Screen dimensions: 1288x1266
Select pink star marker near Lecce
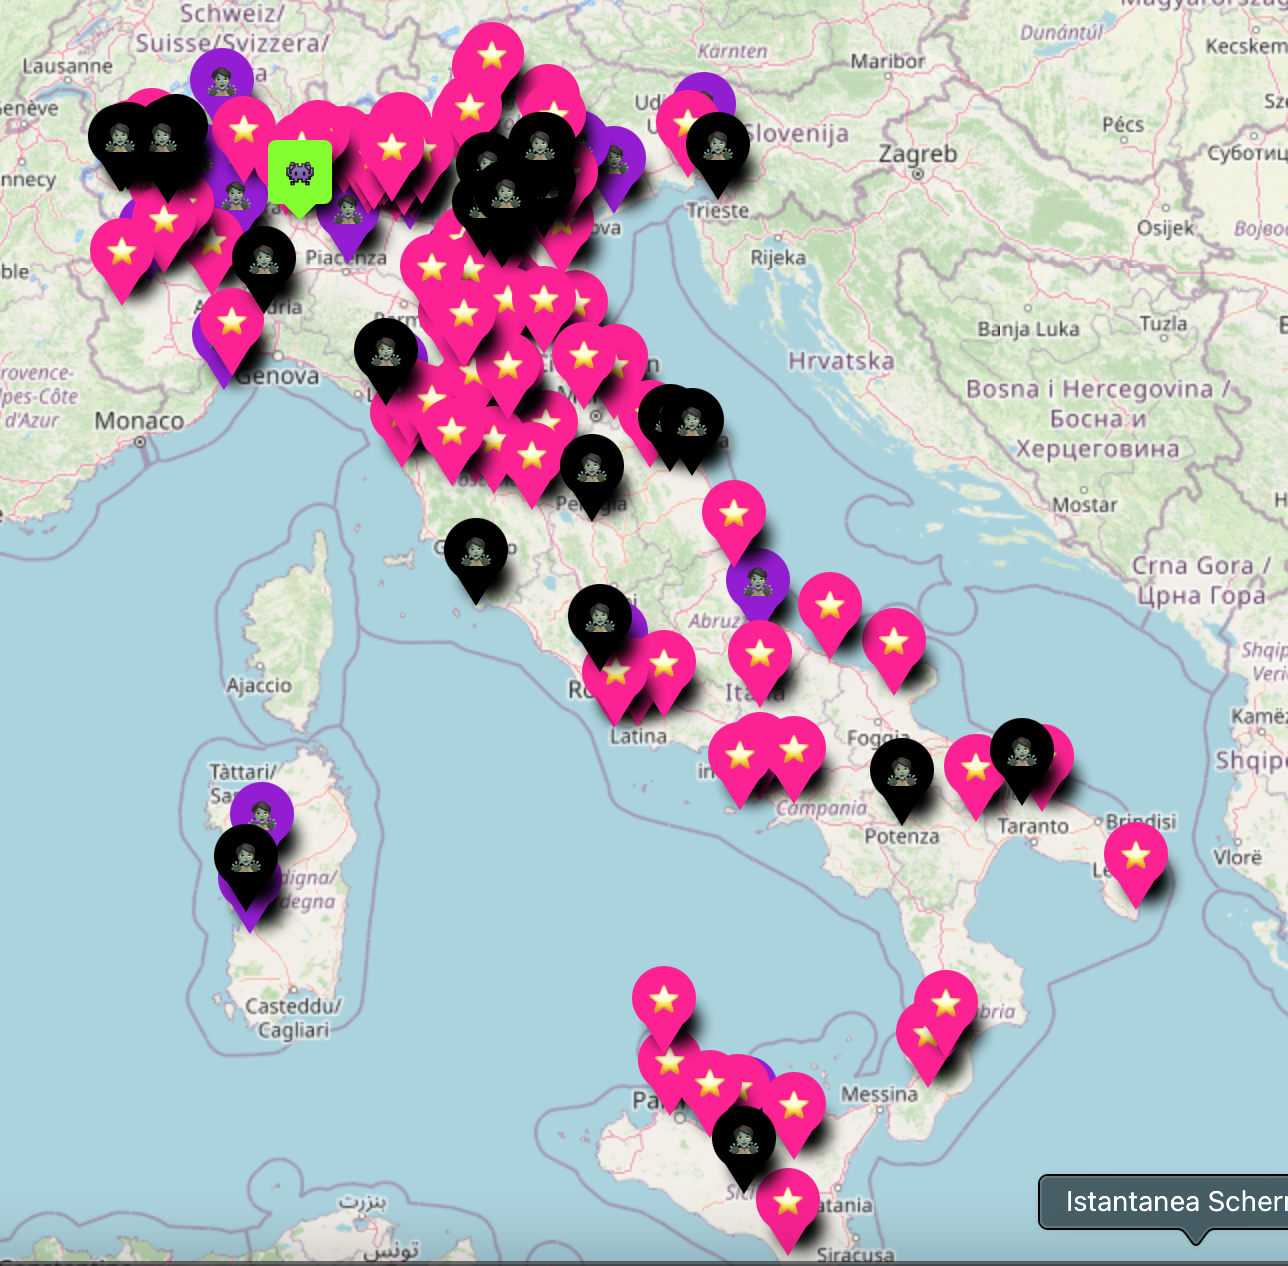pos(1135,857)
